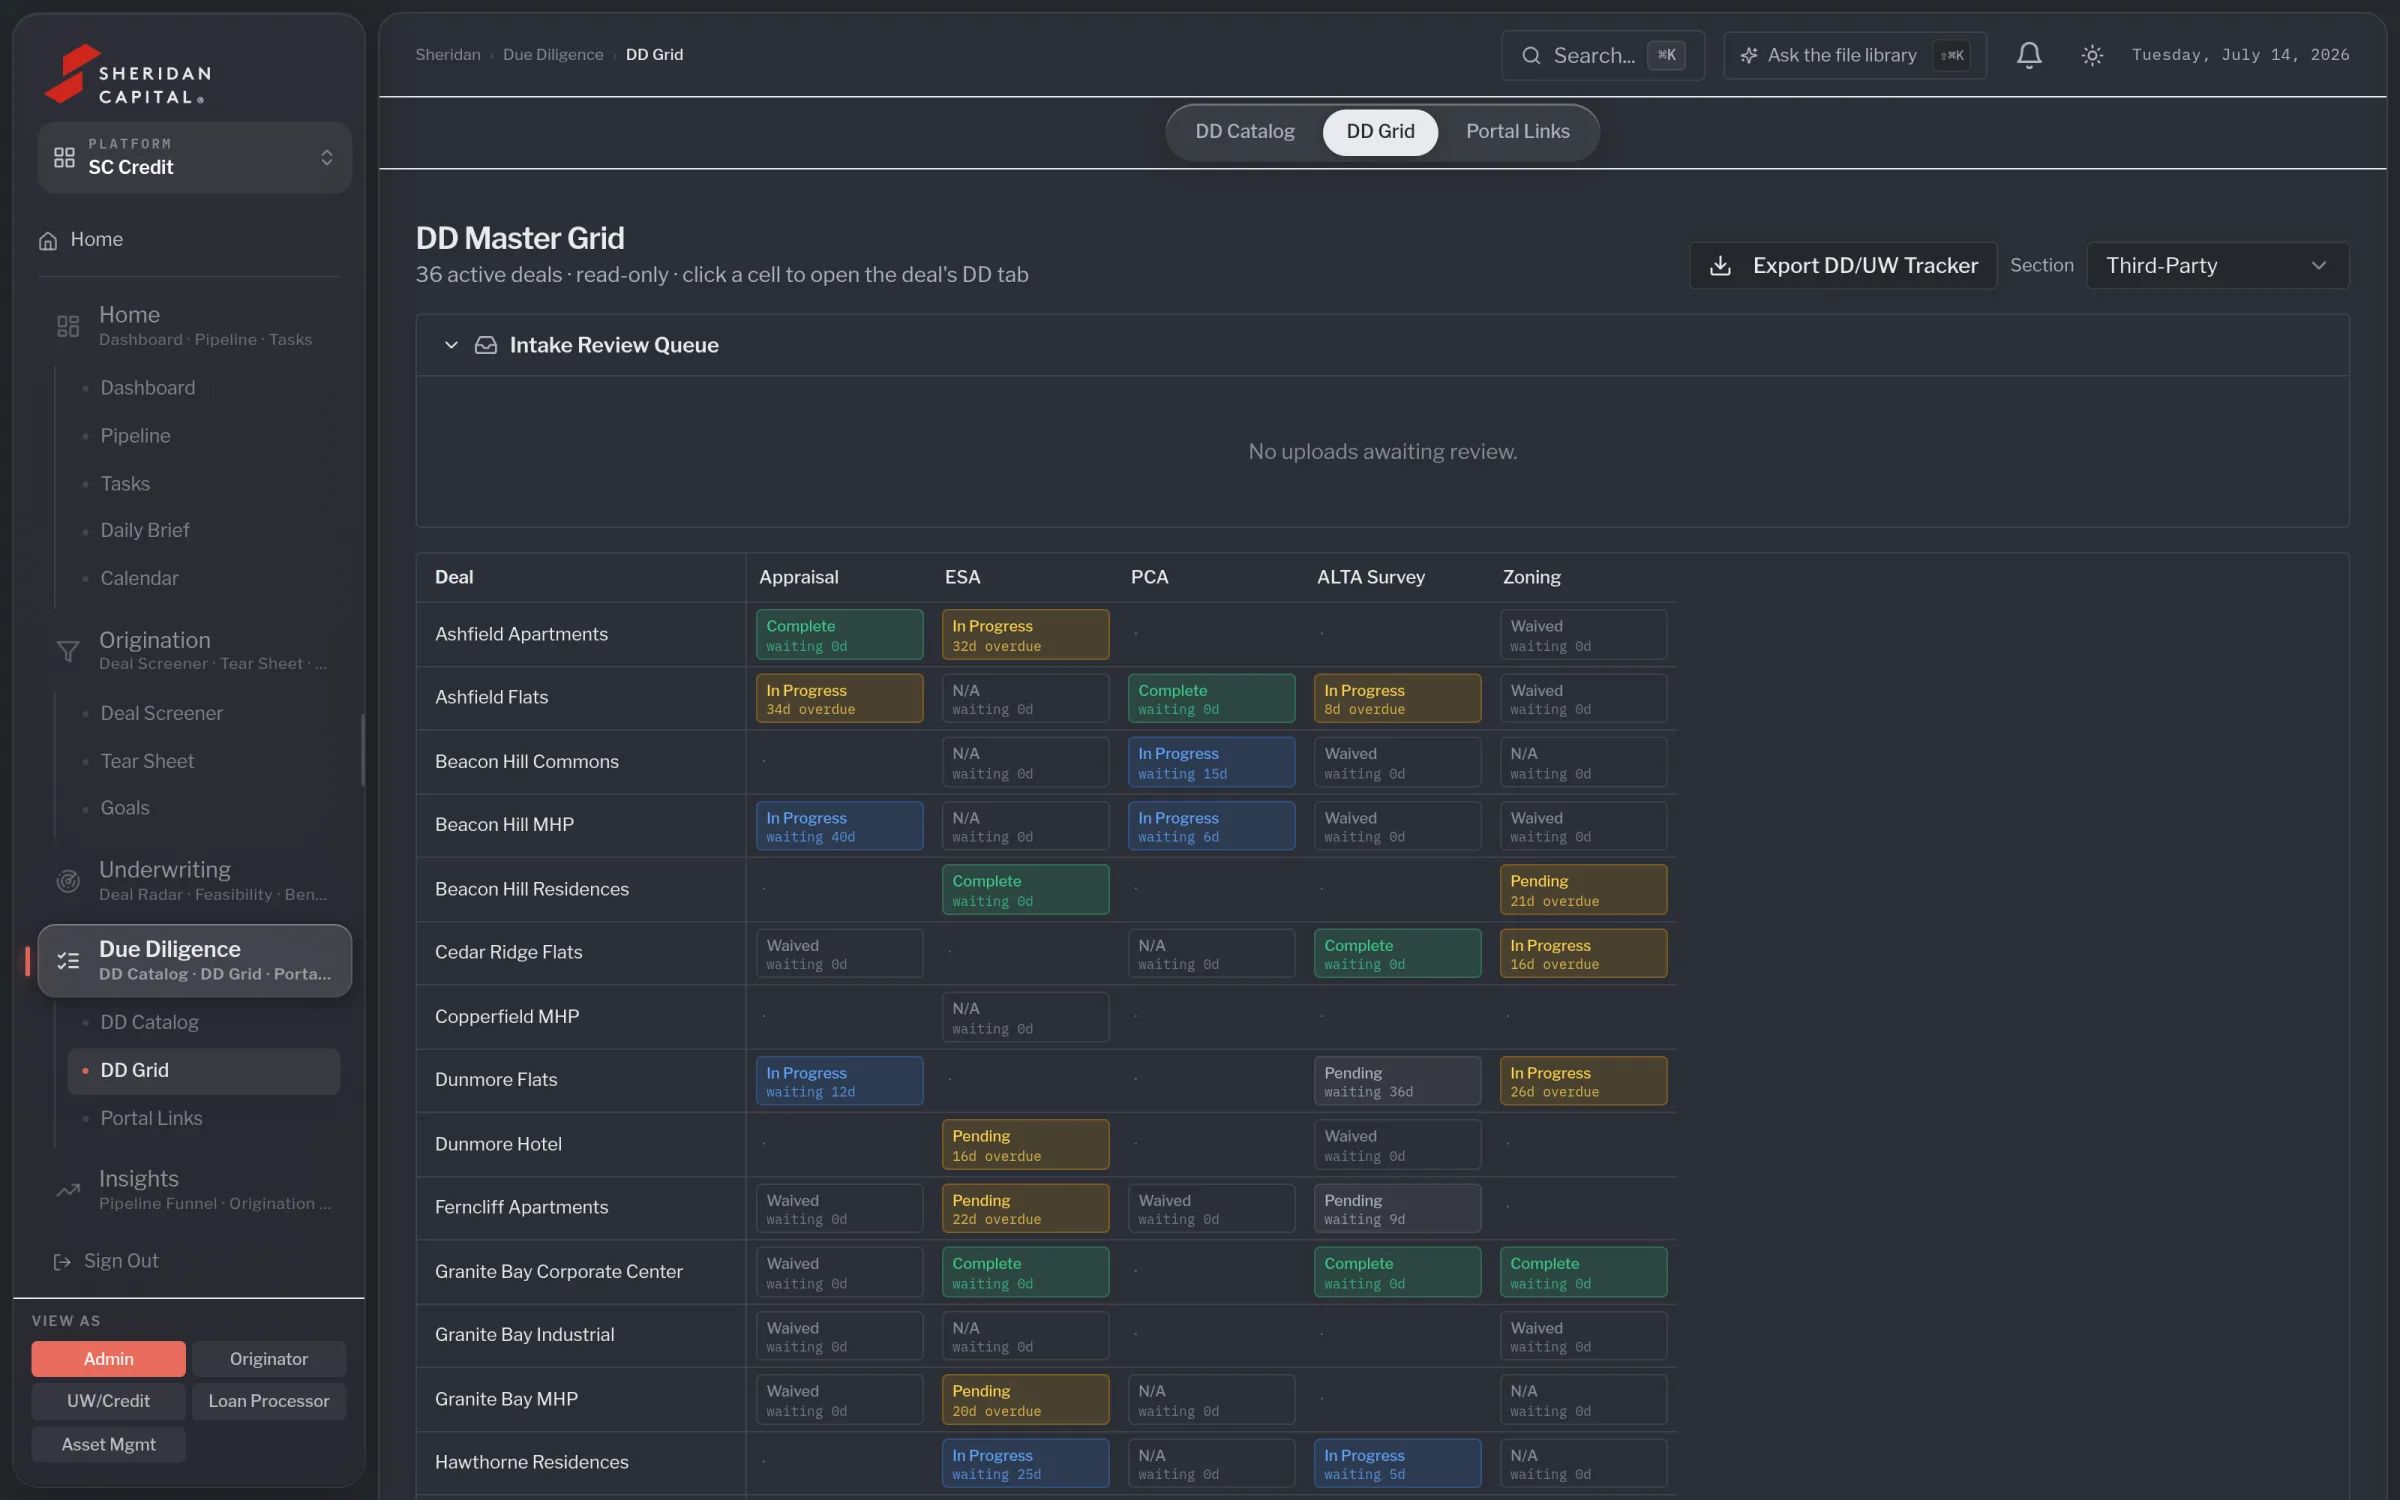Collapse the Home Dashboard Pipeline Tasks section
This screenshot has height=1500, width=2400.
[195, 325]
